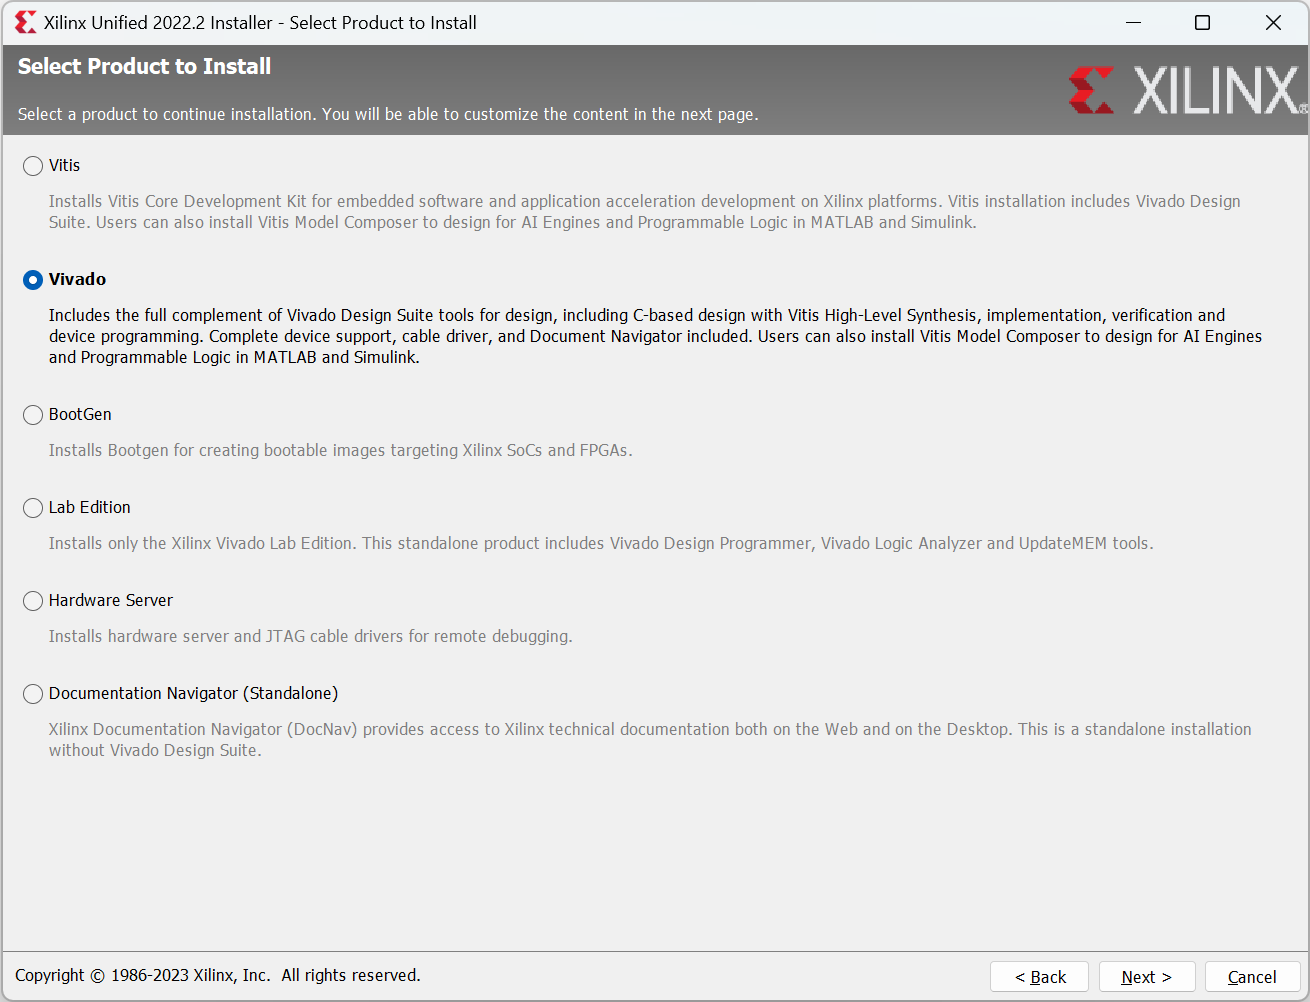Viewport: 1310px width, 1002px height.
Task: Click the JTAG cable drivers description text
Action: (310, 636)
